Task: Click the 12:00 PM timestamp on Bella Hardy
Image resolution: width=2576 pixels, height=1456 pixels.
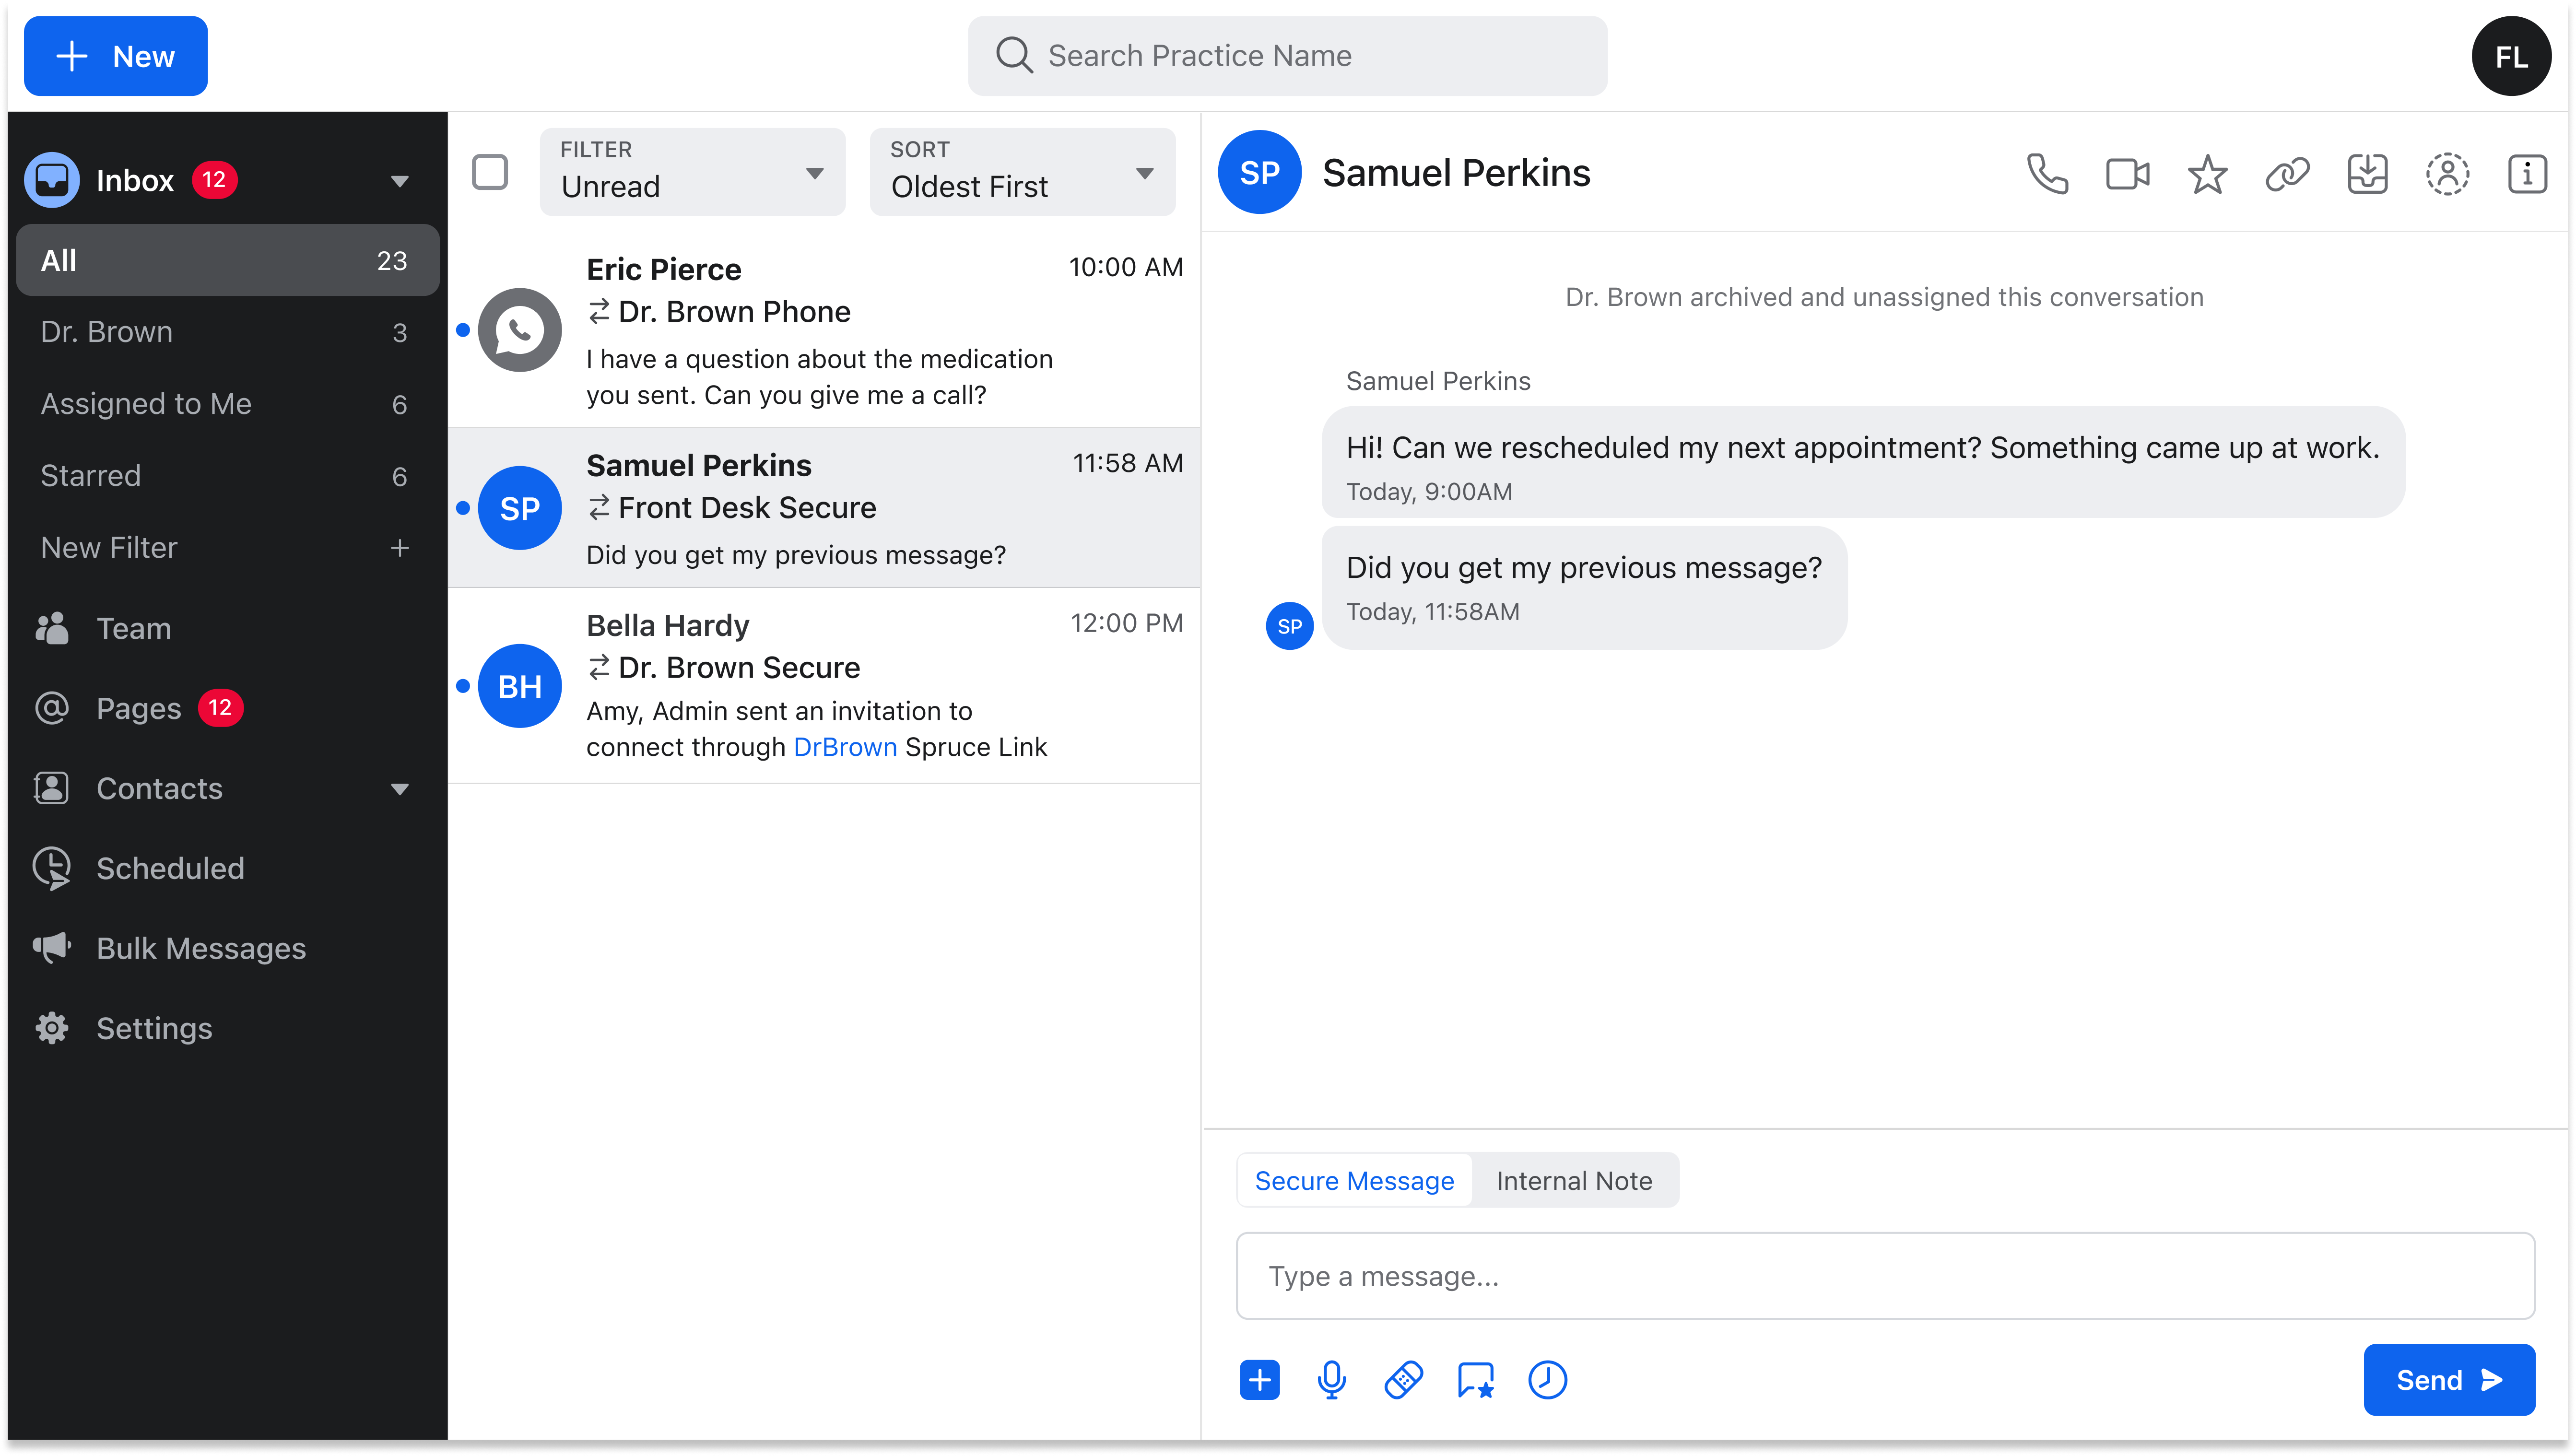Action: click(1126, 623)
